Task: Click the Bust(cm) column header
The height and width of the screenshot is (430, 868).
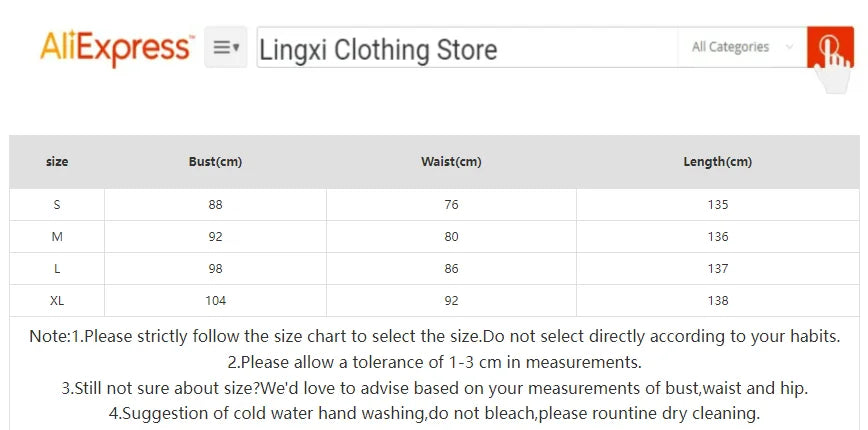Action: point(215,162)
